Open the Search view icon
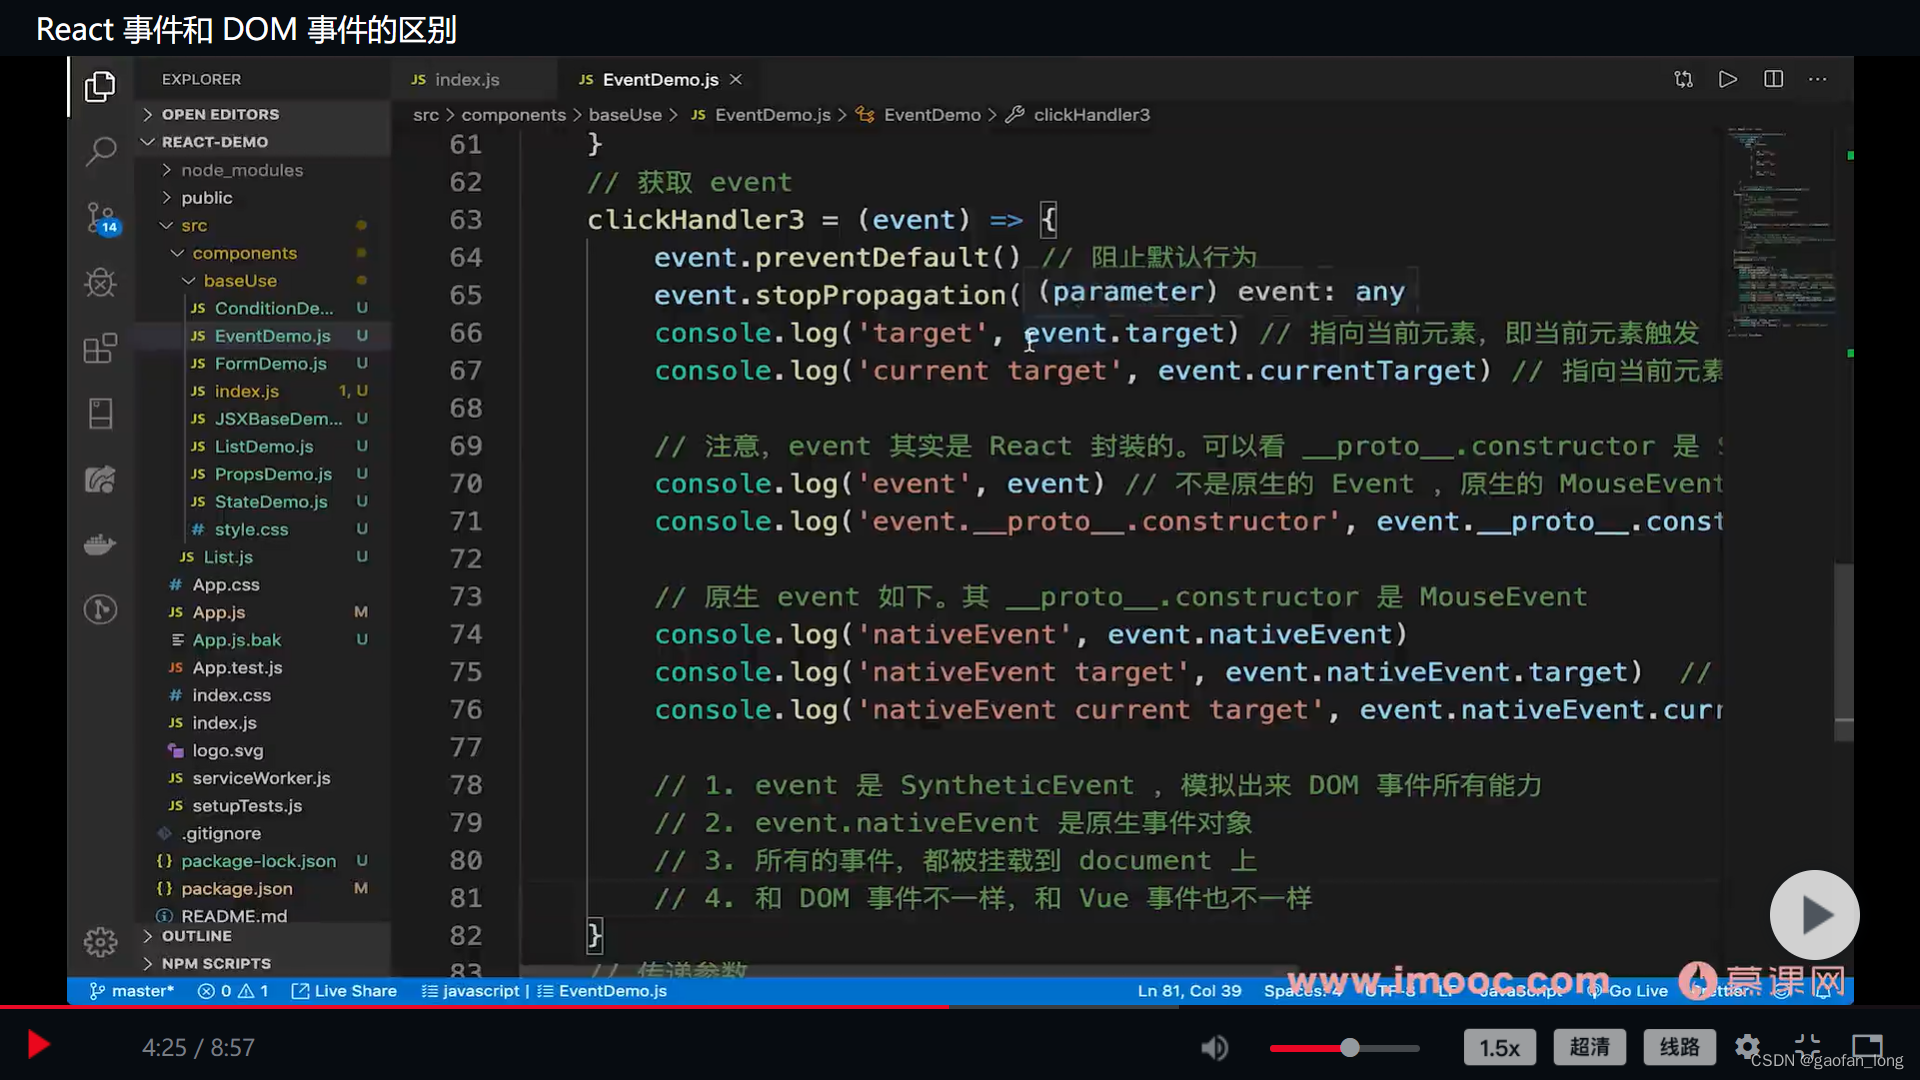Viewport: 1920px width, 1080px height. click(100, 151)
